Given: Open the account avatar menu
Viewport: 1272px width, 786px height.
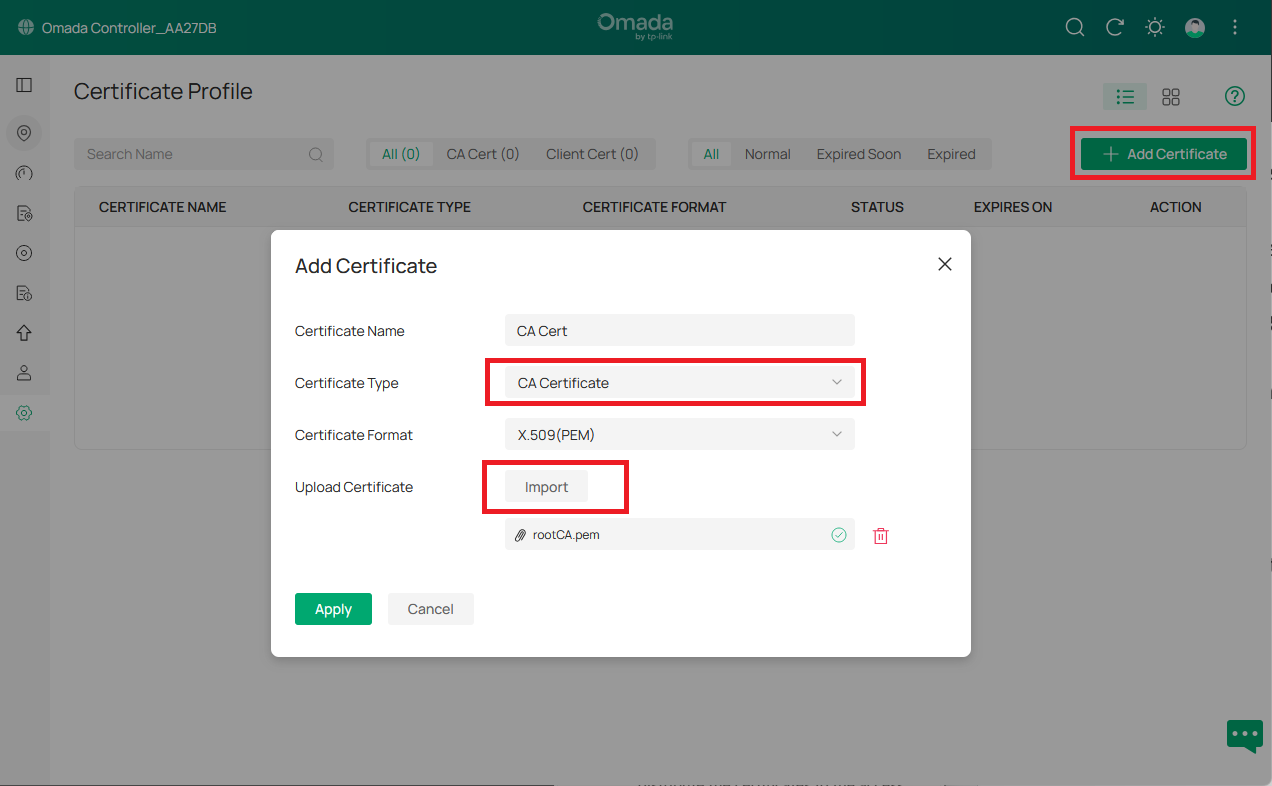Looking at the screenshot, I should pos(1195,27).
